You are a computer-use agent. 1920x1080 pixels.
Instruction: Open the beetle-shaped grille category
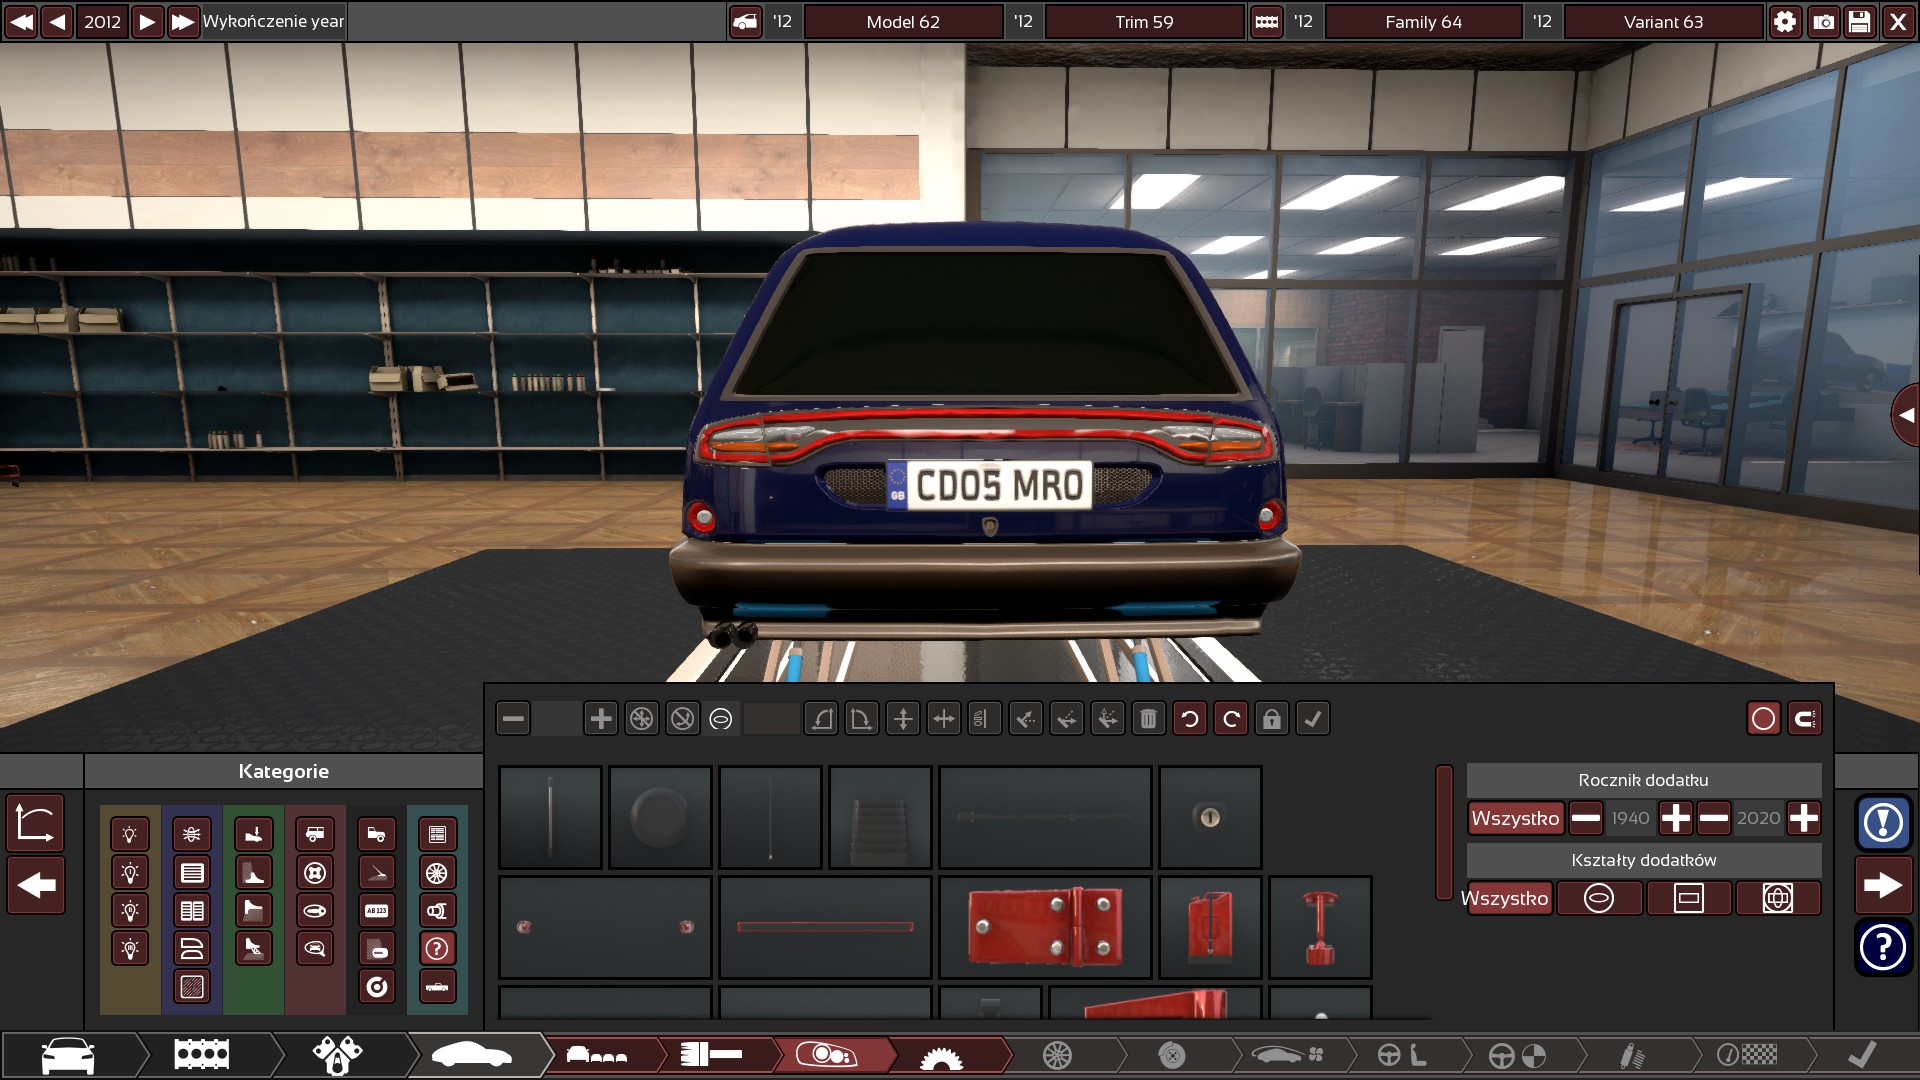click(192, 834)
